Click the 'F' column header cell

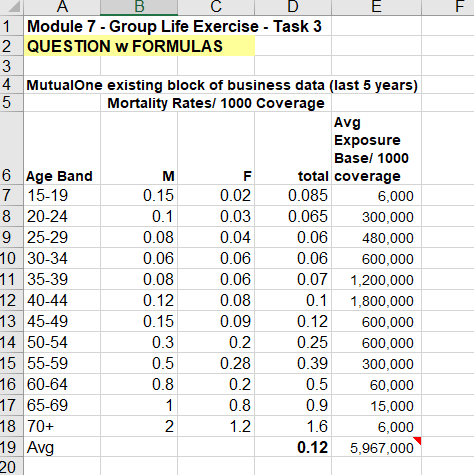[x=216, y=148]
